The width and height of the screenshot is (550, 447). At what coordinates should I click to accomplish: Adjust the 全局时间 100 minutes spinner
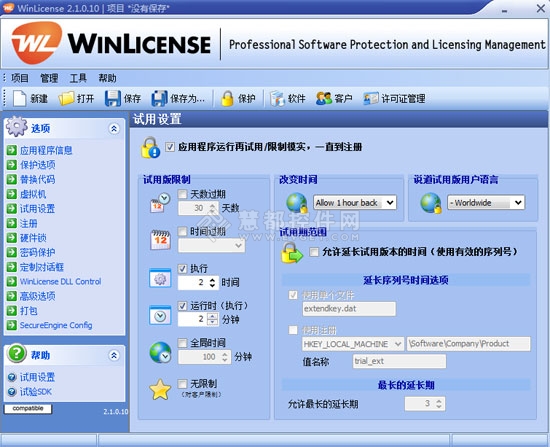pyautogui.click(x=225, y=357)
